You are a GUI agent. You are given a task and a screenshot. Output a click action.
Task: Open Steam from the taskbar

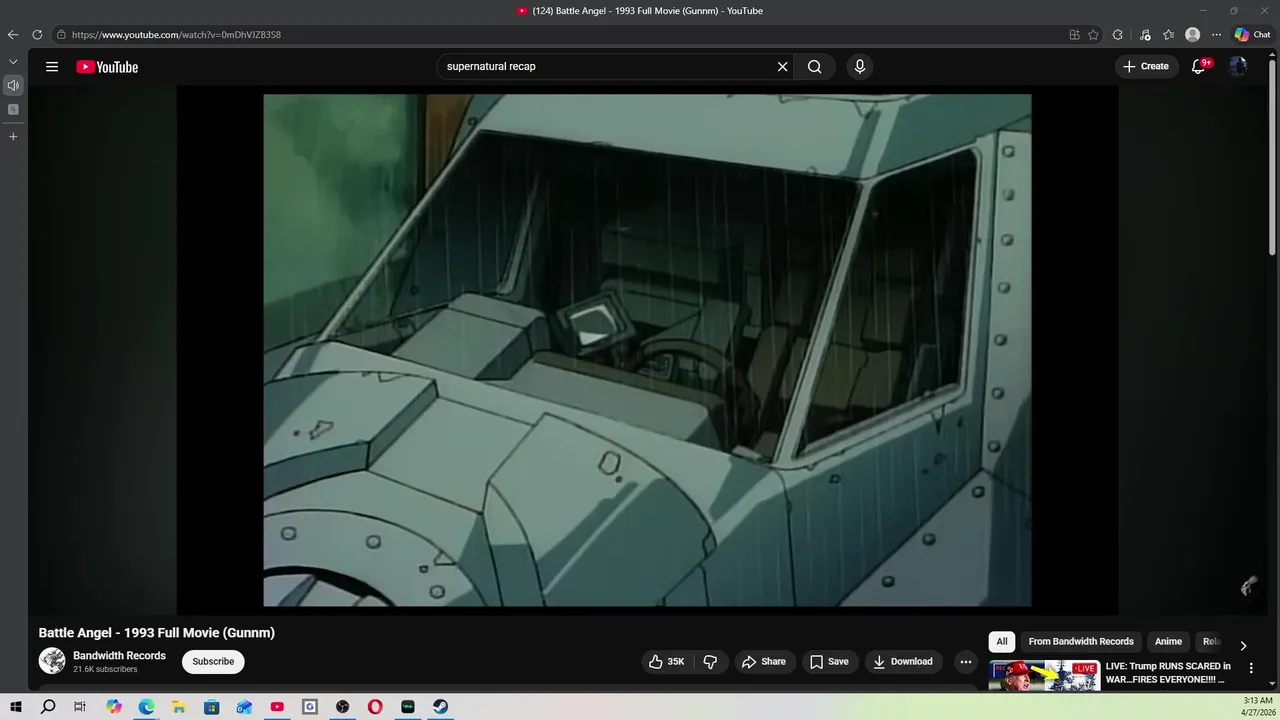pyautogui.click(x=440, y=707)
